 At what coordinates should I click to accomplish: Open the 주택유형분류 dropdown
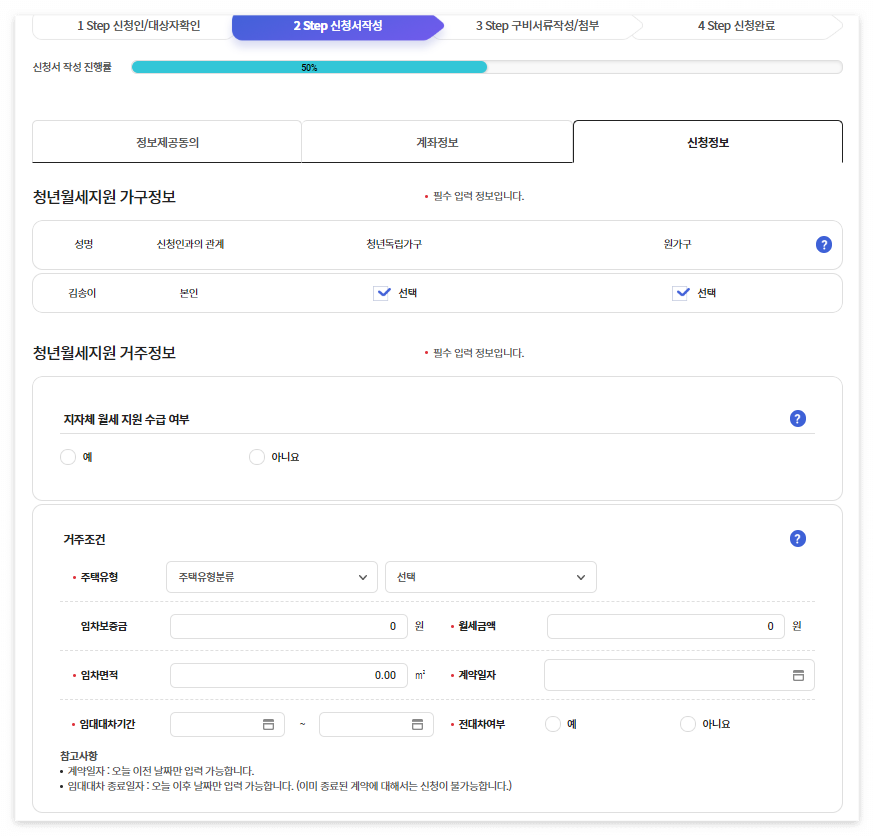click(270, 577)
